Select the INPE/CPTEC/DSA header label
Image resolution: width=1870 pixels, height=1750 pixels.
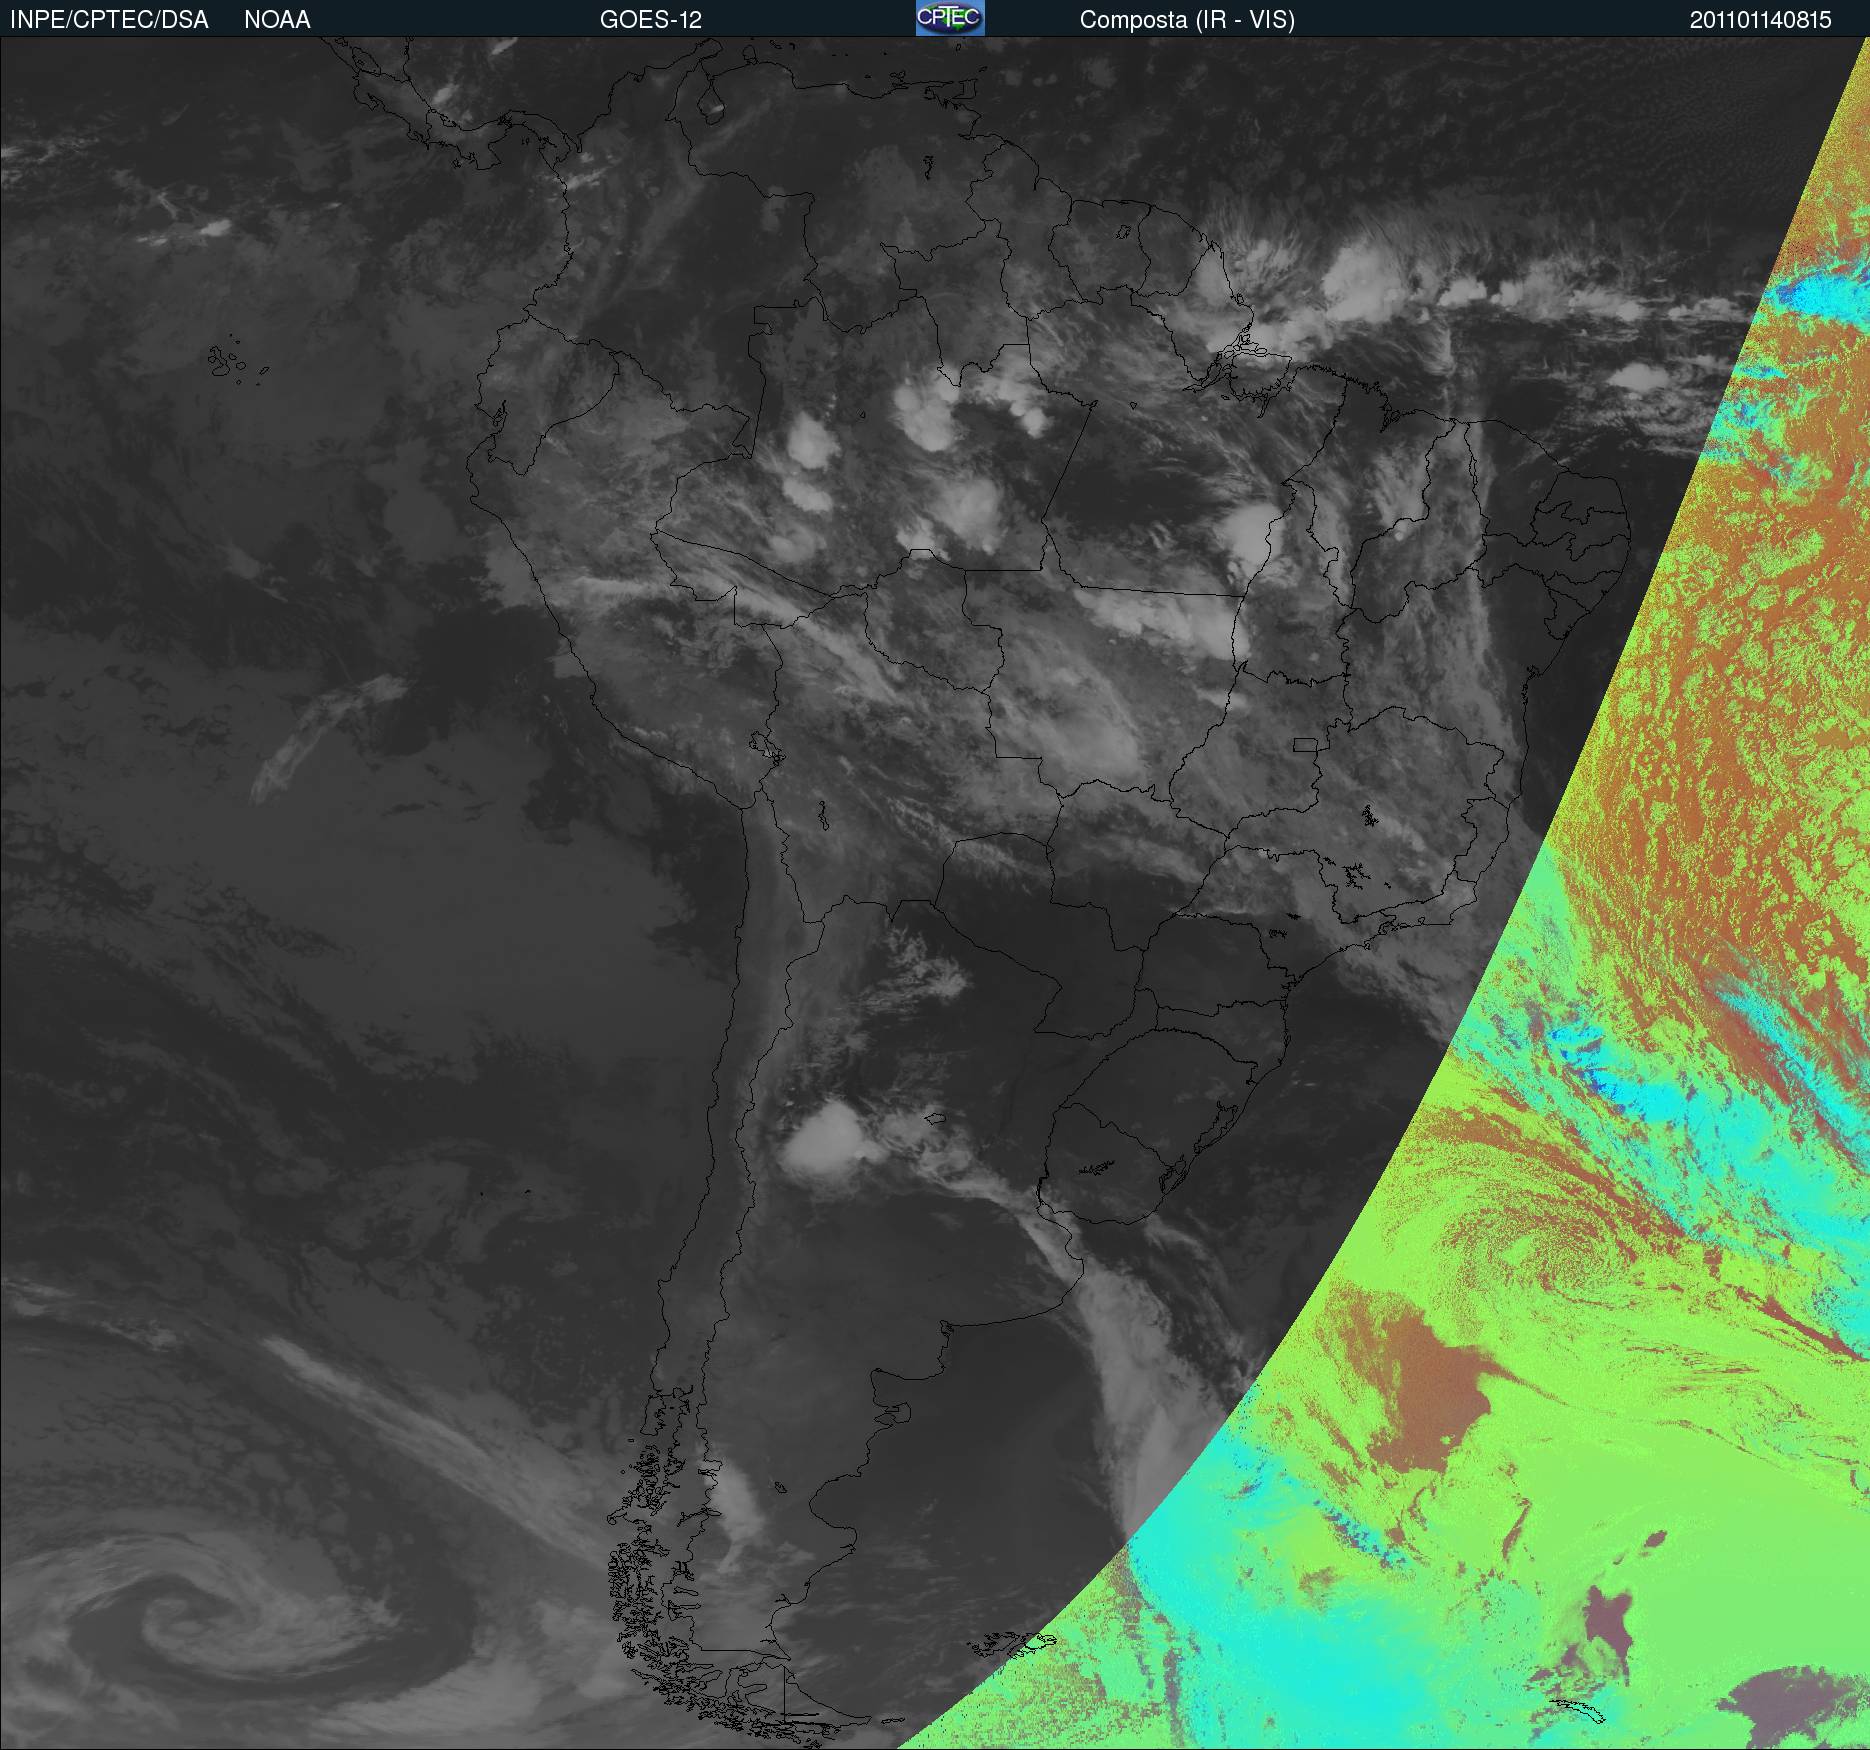pos(109,20)
